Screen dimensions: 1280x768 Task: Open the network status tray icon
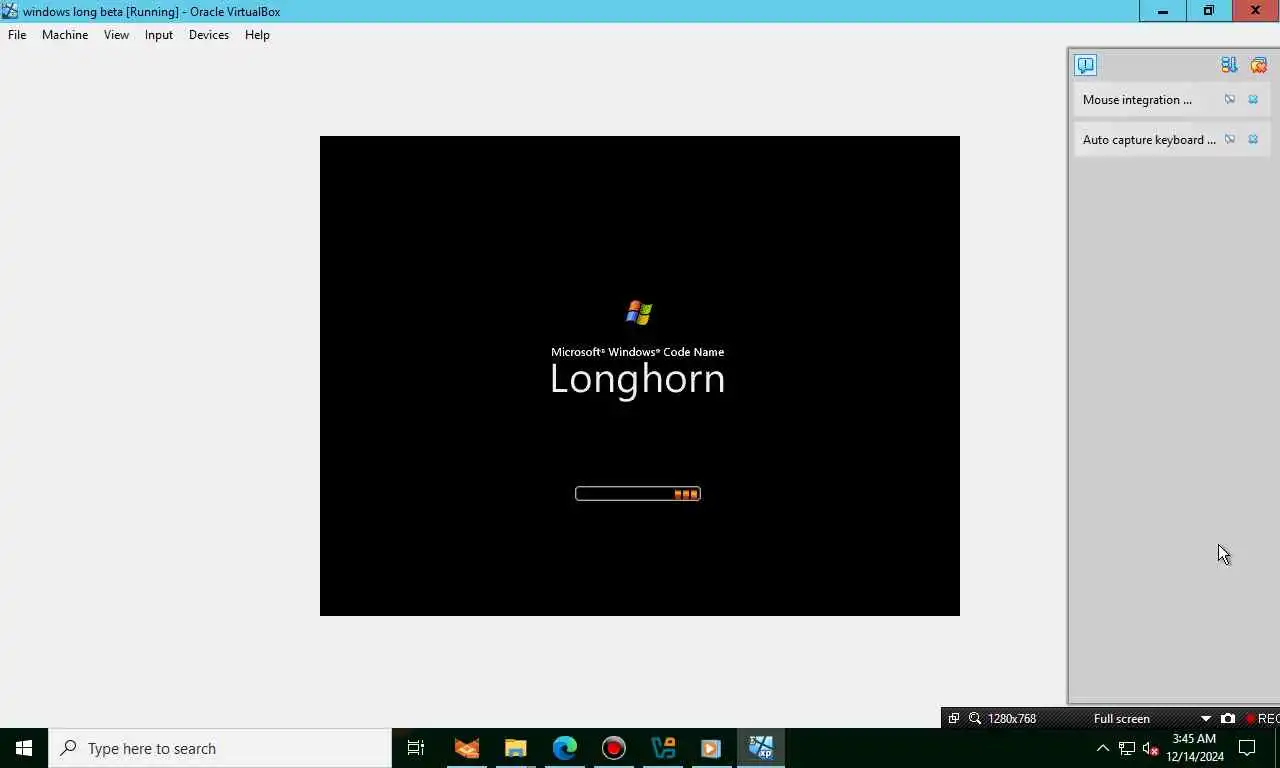pos(1127,748)
